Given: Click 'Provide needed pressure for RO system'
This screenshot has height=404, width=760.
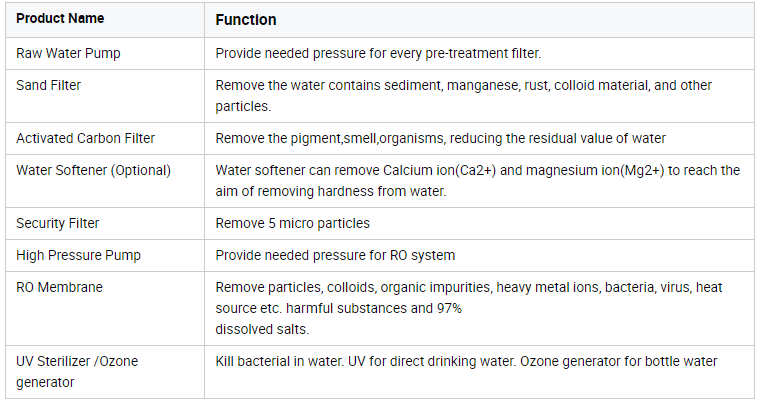Looking at the screenshot, I should click(x=335, y=255).
